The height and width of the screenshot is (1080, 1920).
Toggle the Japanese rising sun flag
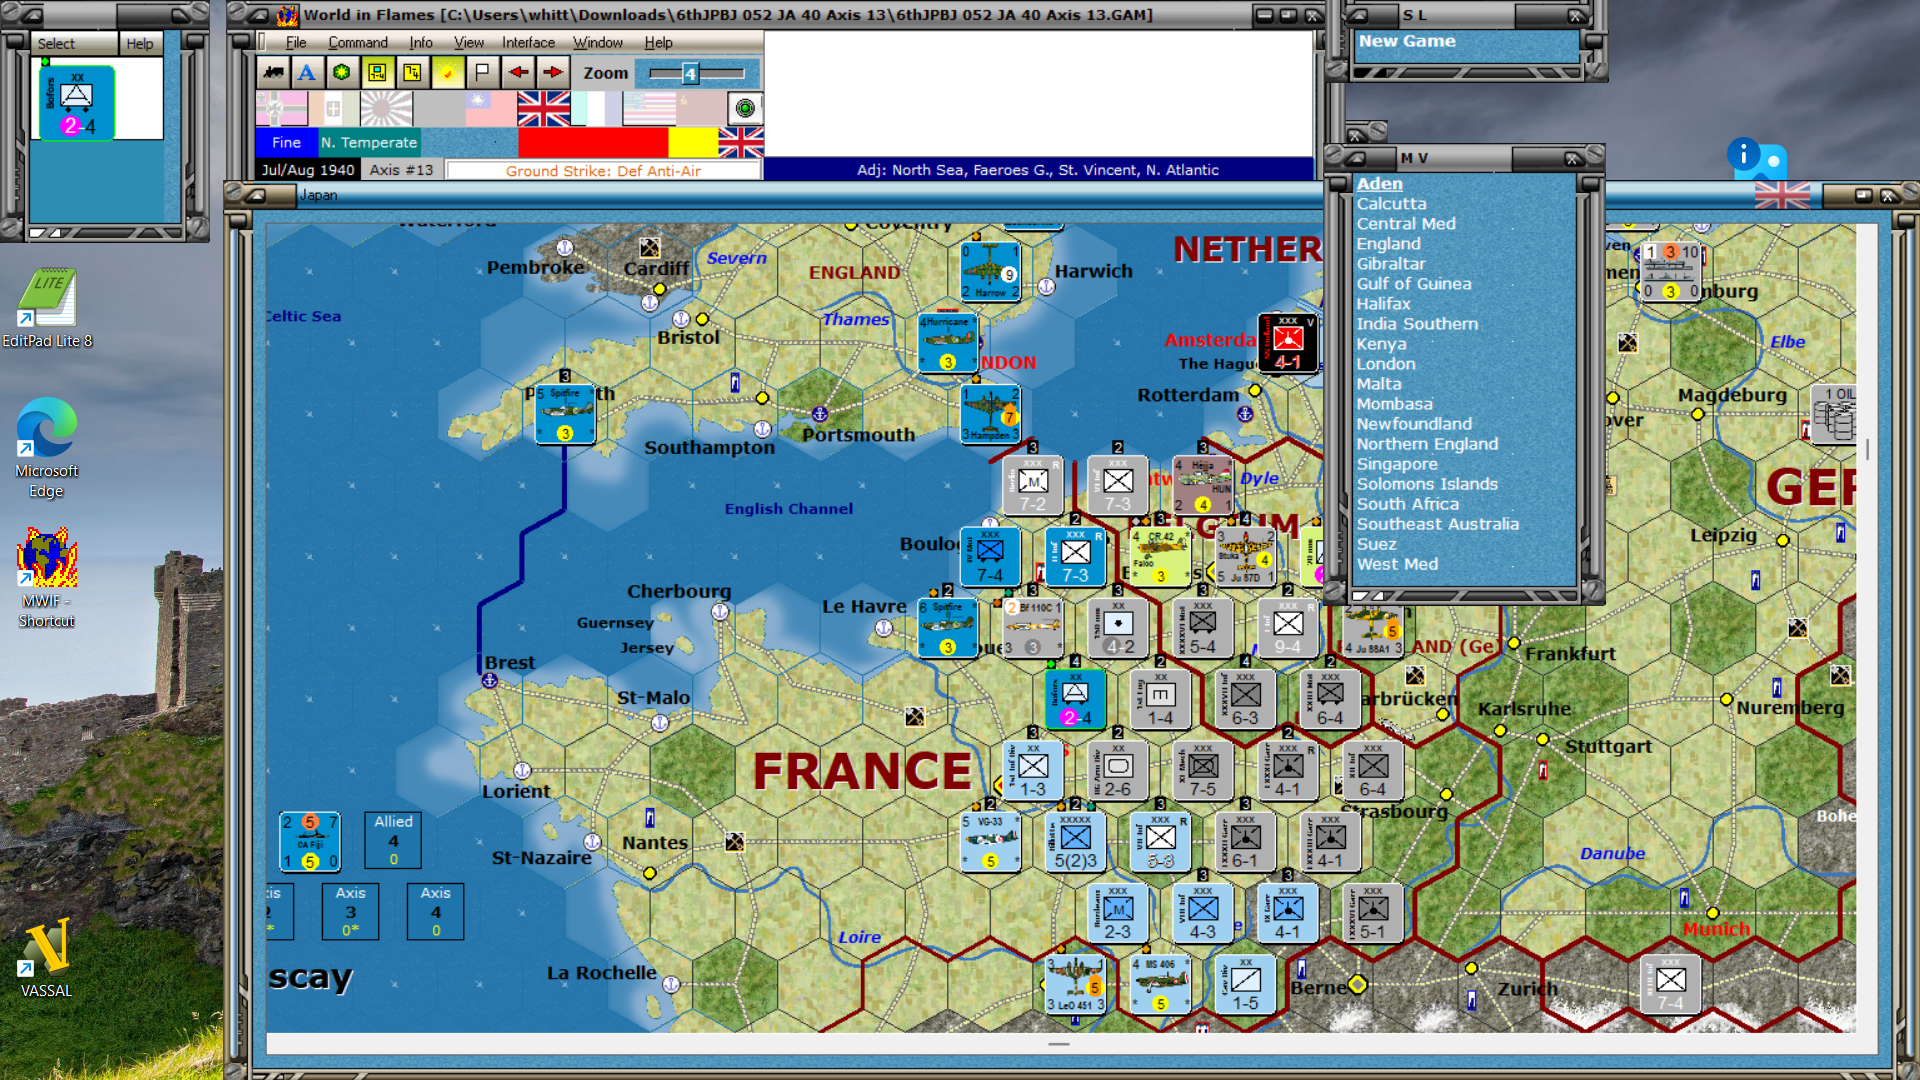(x=386, y=108)
